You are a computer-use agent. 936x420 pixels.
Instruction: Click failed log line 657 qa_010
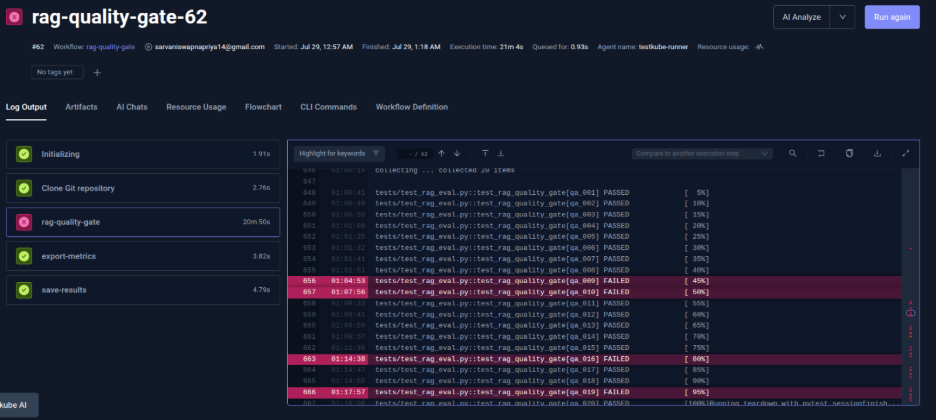coord(595,292)
